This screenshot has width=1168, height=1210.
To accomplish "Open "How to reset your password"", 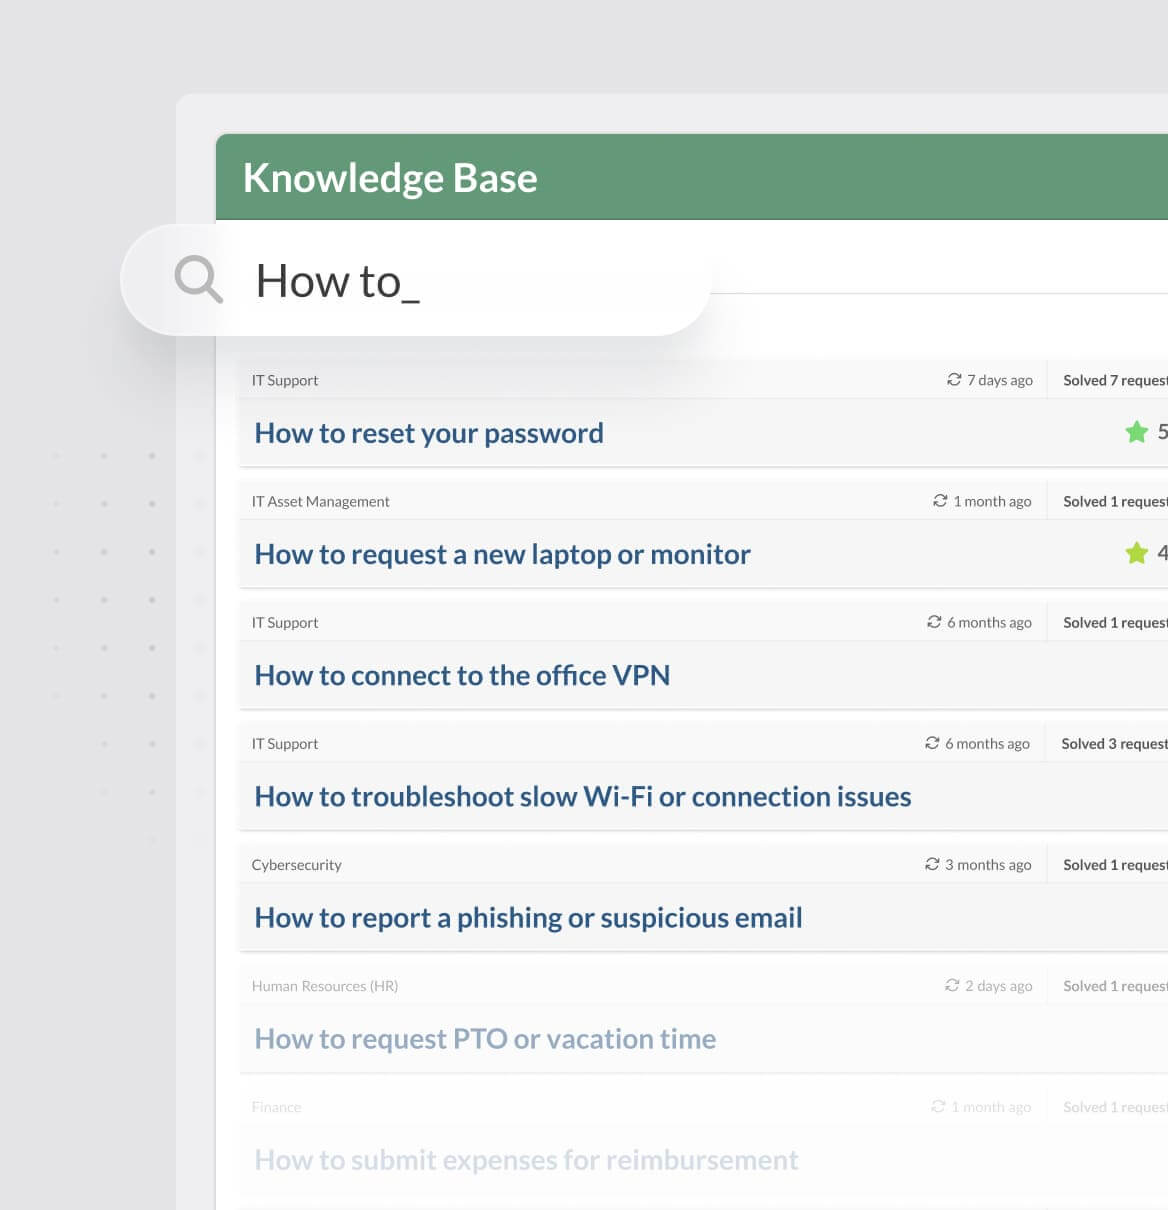I will pos(428,434).
